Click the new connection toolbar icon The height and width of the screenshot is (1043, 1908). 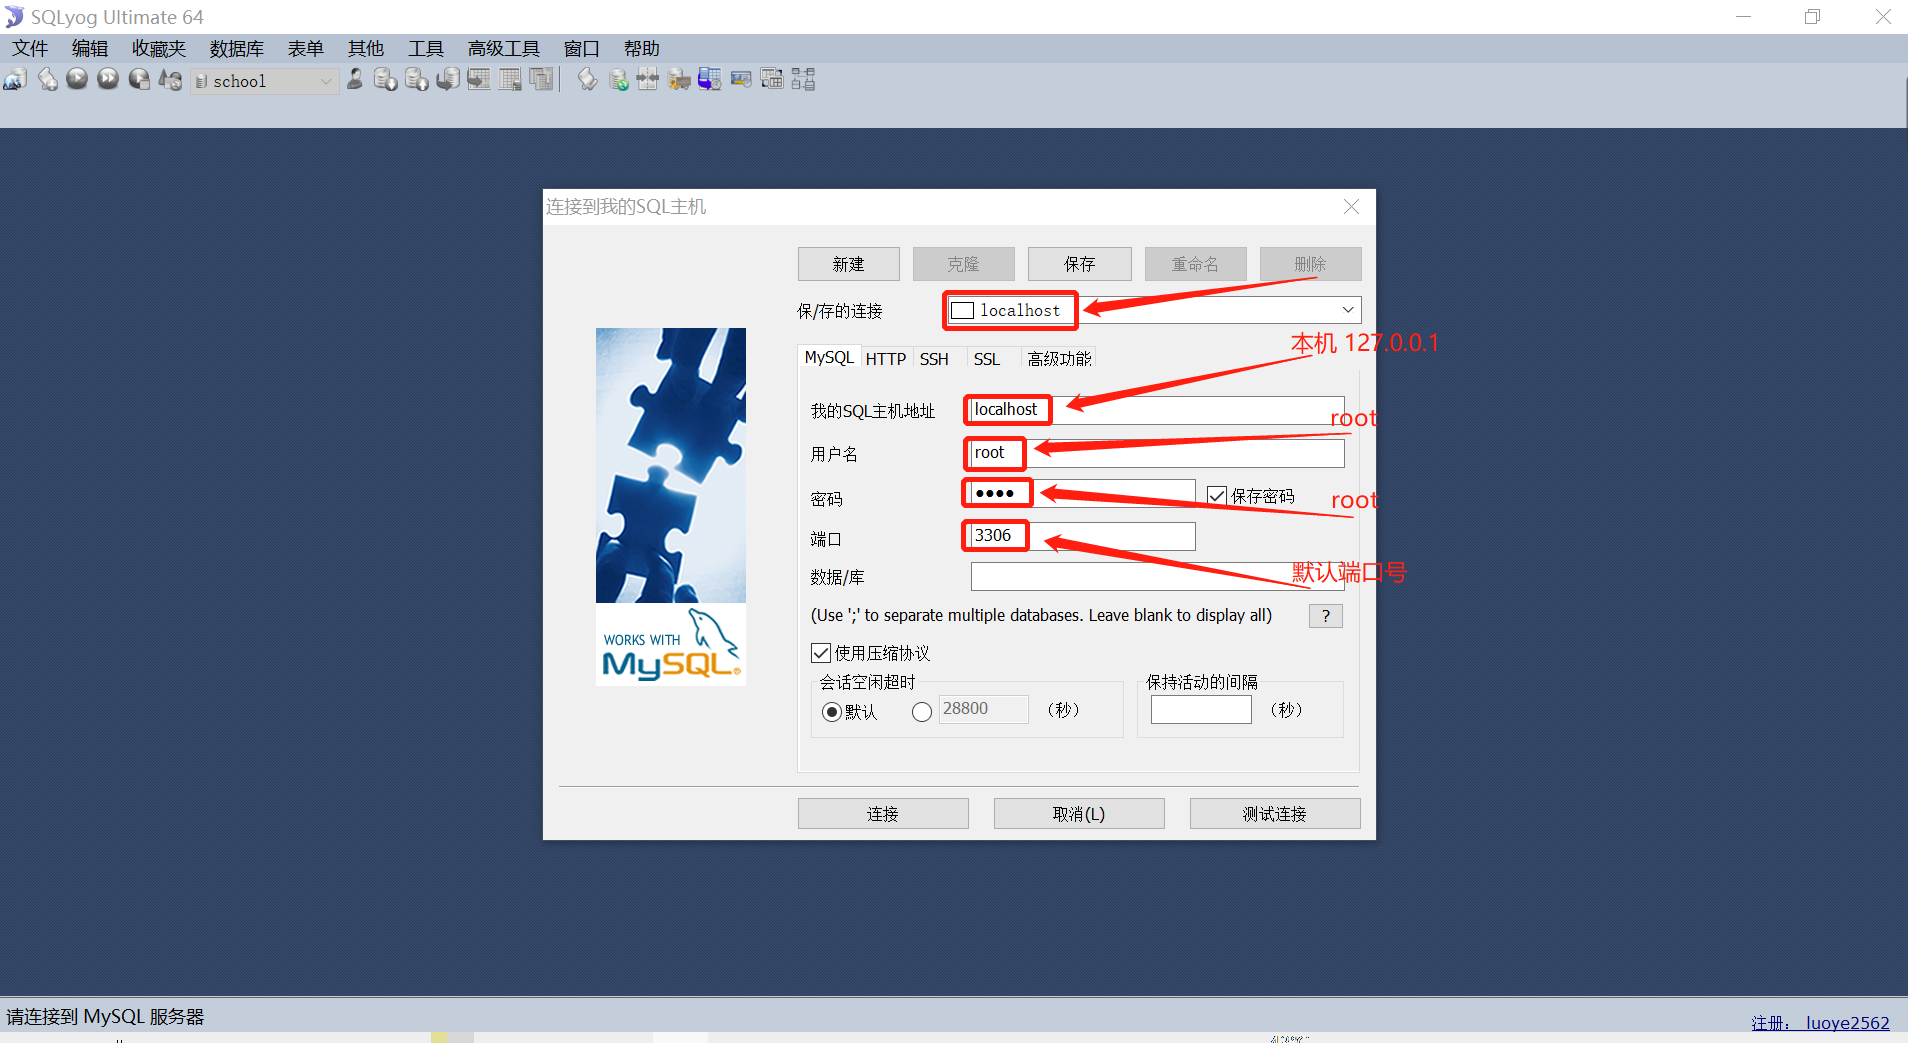[x=15, y=80]
